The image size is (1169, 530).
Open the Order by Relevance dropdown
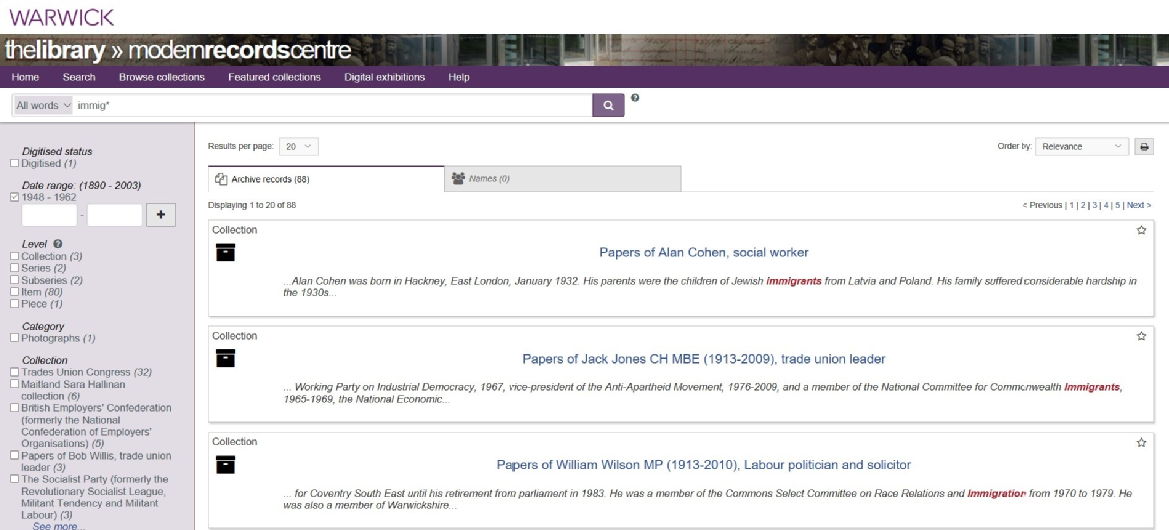pyautogui.click(x=1081, y=146)
